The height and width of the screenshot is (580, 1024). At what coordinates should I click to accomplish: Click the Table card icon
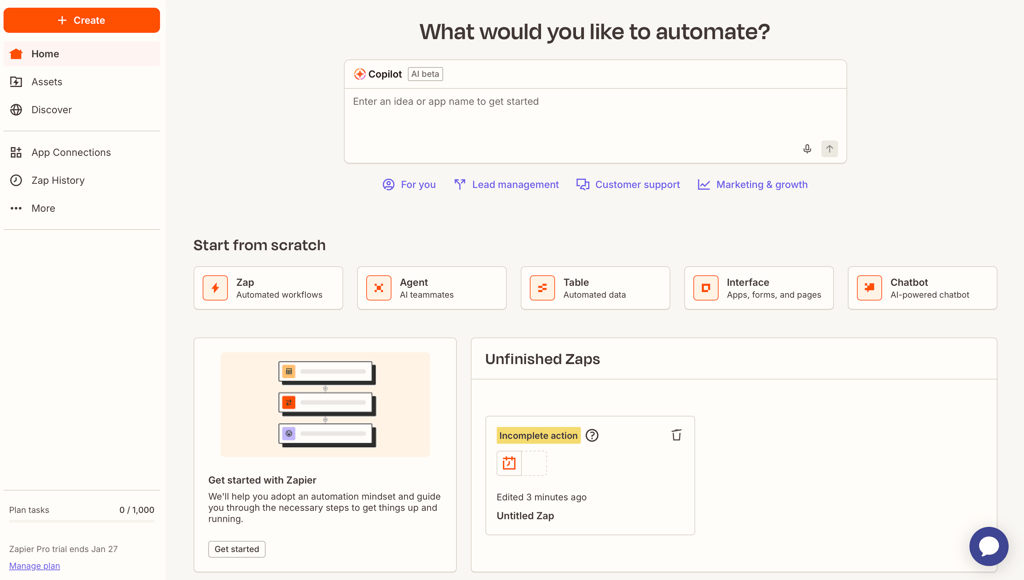(x=542, y=288)
